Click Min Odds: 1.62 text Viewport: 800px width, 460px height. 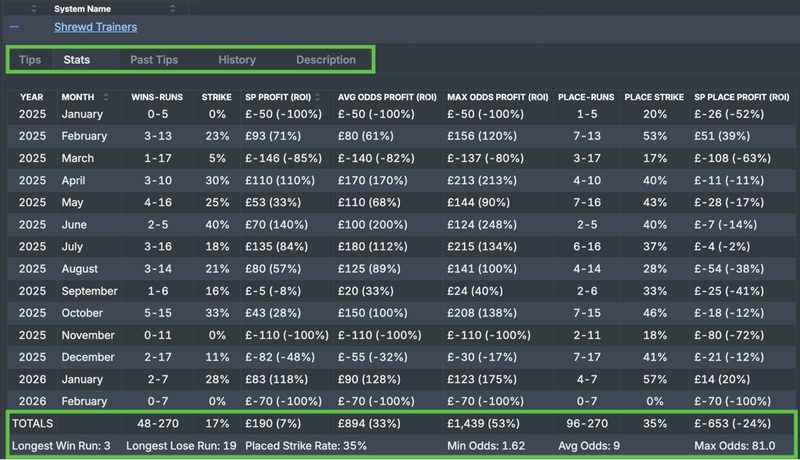click(486, 446)
